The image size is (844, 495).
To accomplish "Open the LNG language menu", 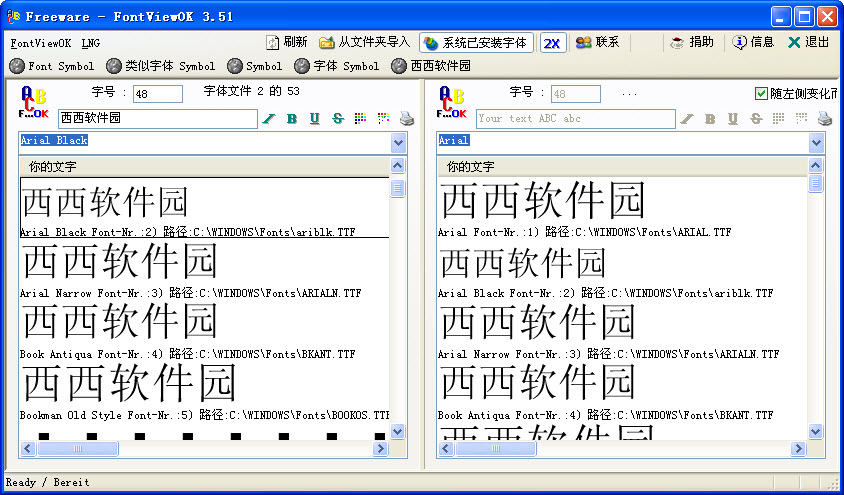I will [x=90, y=43].
